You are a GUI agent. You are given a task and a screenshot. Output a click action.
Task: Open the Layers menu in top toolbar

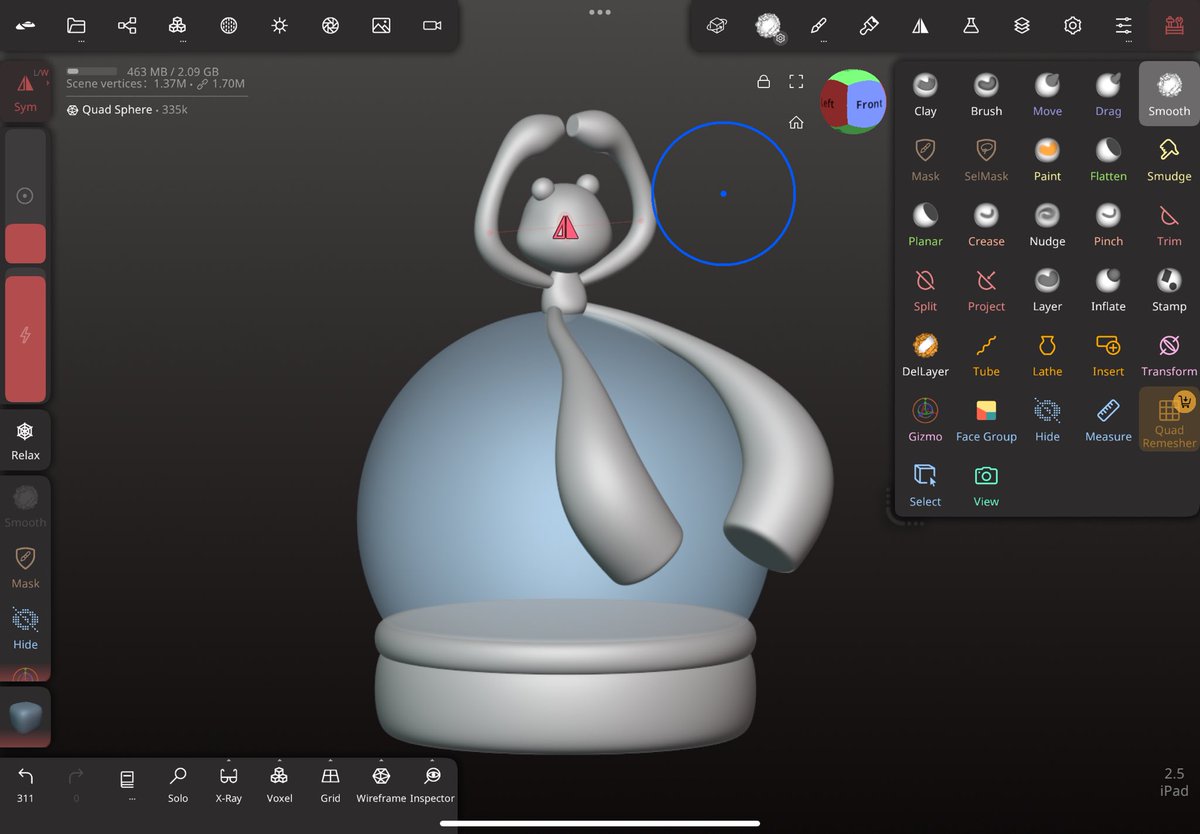(1022, 26)
